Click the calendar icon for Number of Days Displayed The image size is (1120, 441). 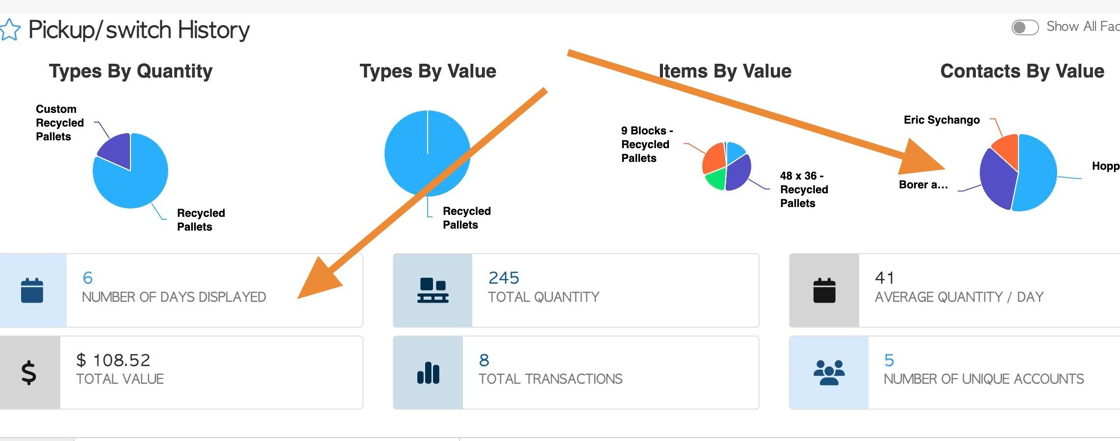[x=32, y=290]
